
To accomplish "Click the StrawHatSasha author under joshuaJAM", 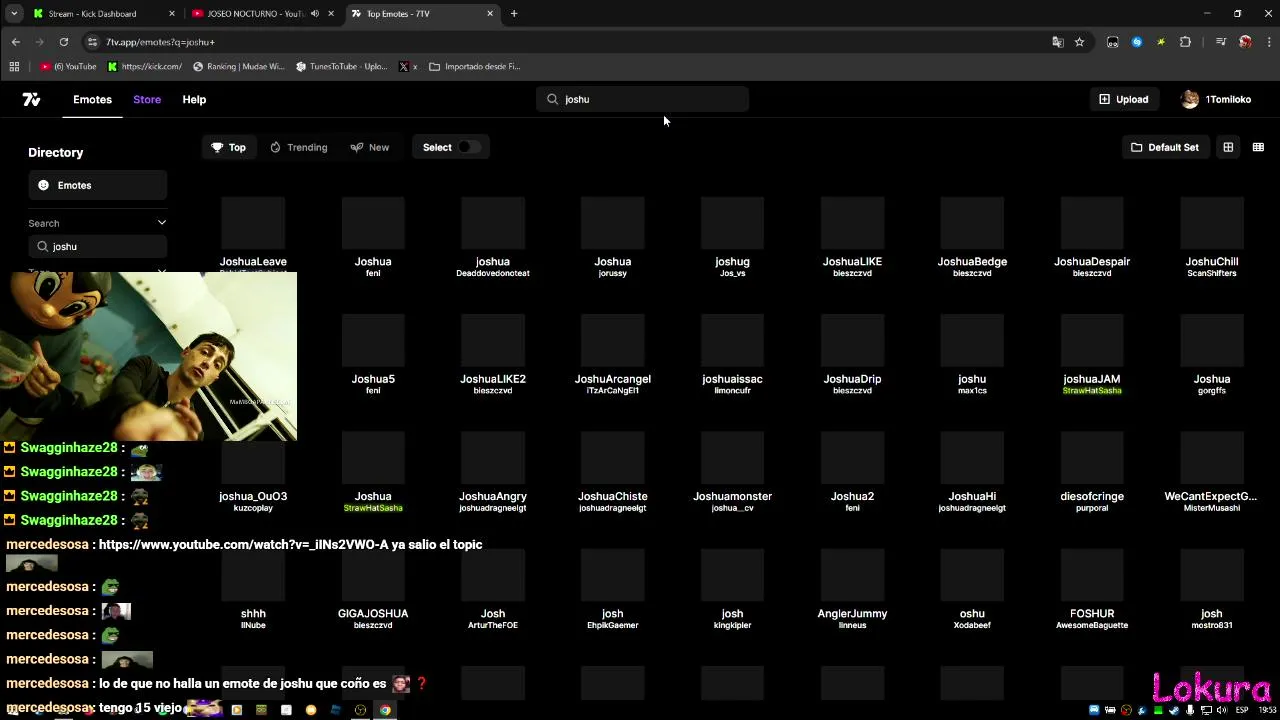I will (x=1092, y=391).
